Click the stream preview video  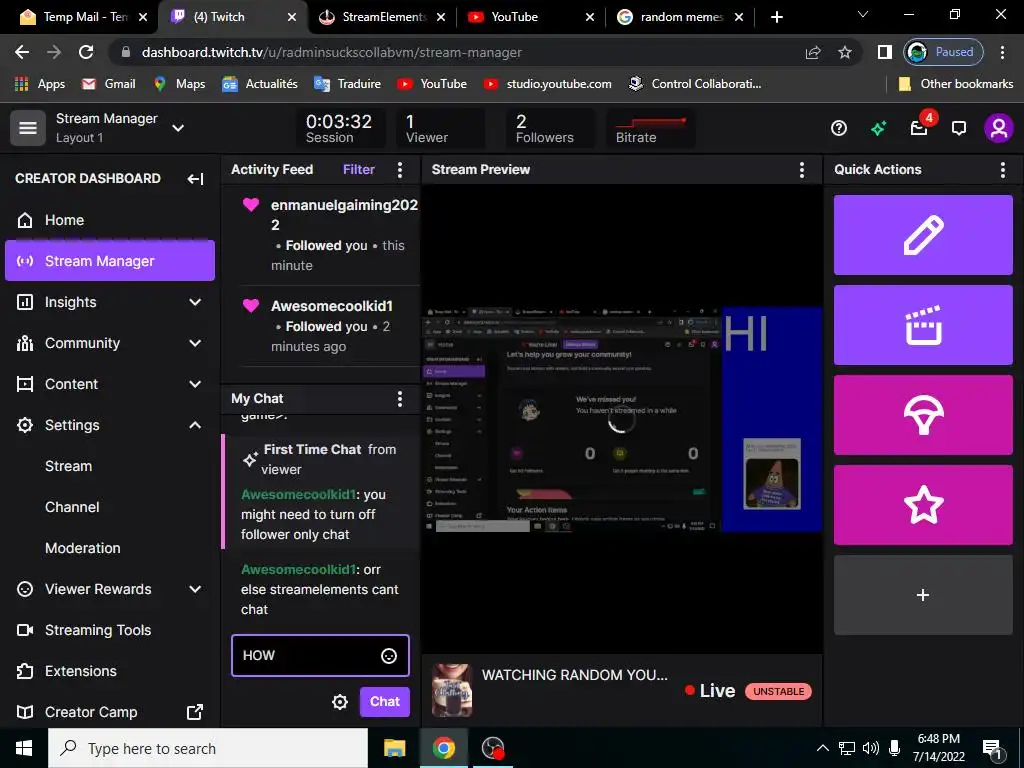622,419
